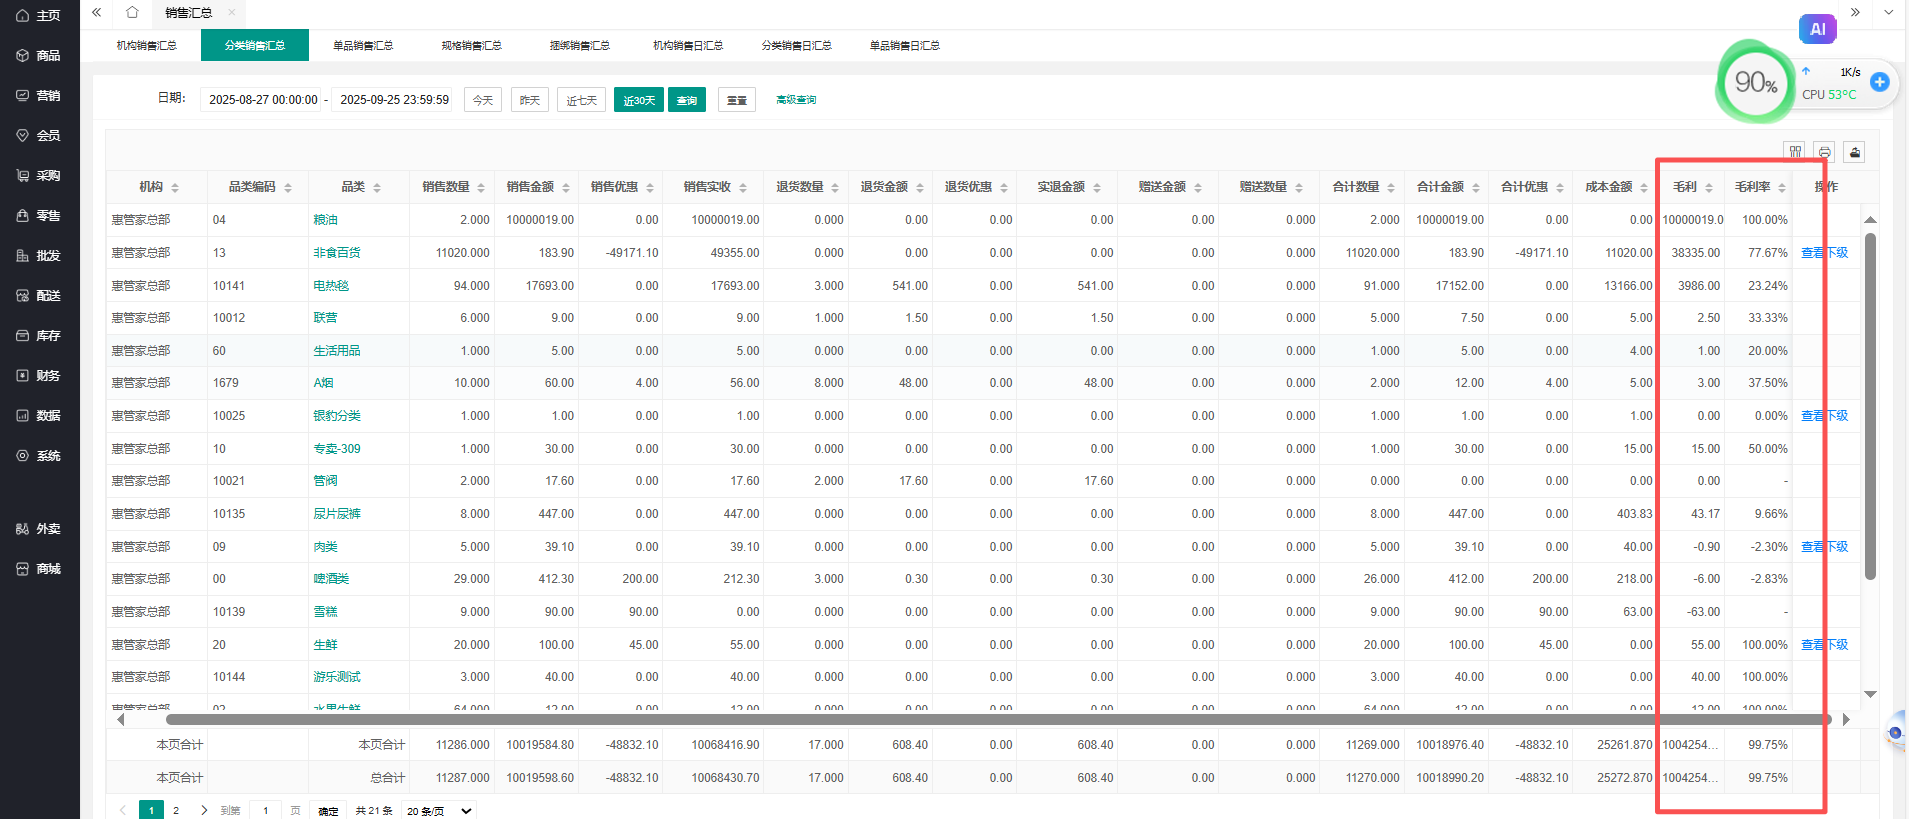
Task: View 查看下级 for 生鲜 row
Action: 1824,645
